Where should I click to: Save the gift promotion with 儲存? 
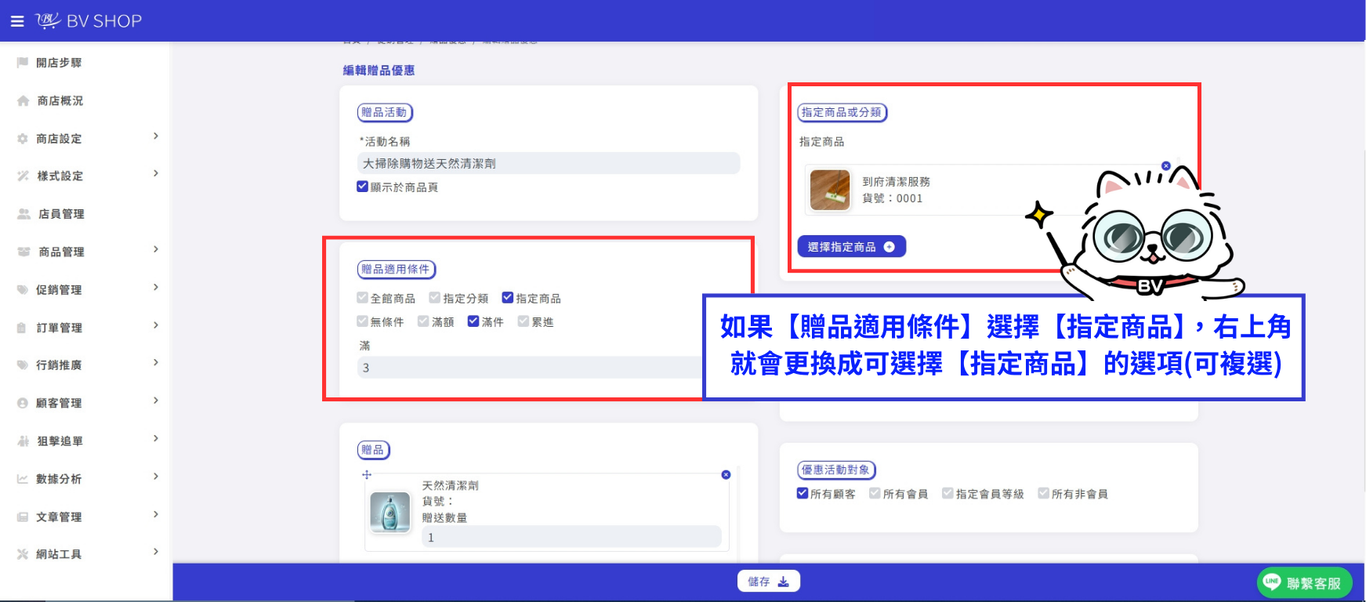[x=769, y=581]
